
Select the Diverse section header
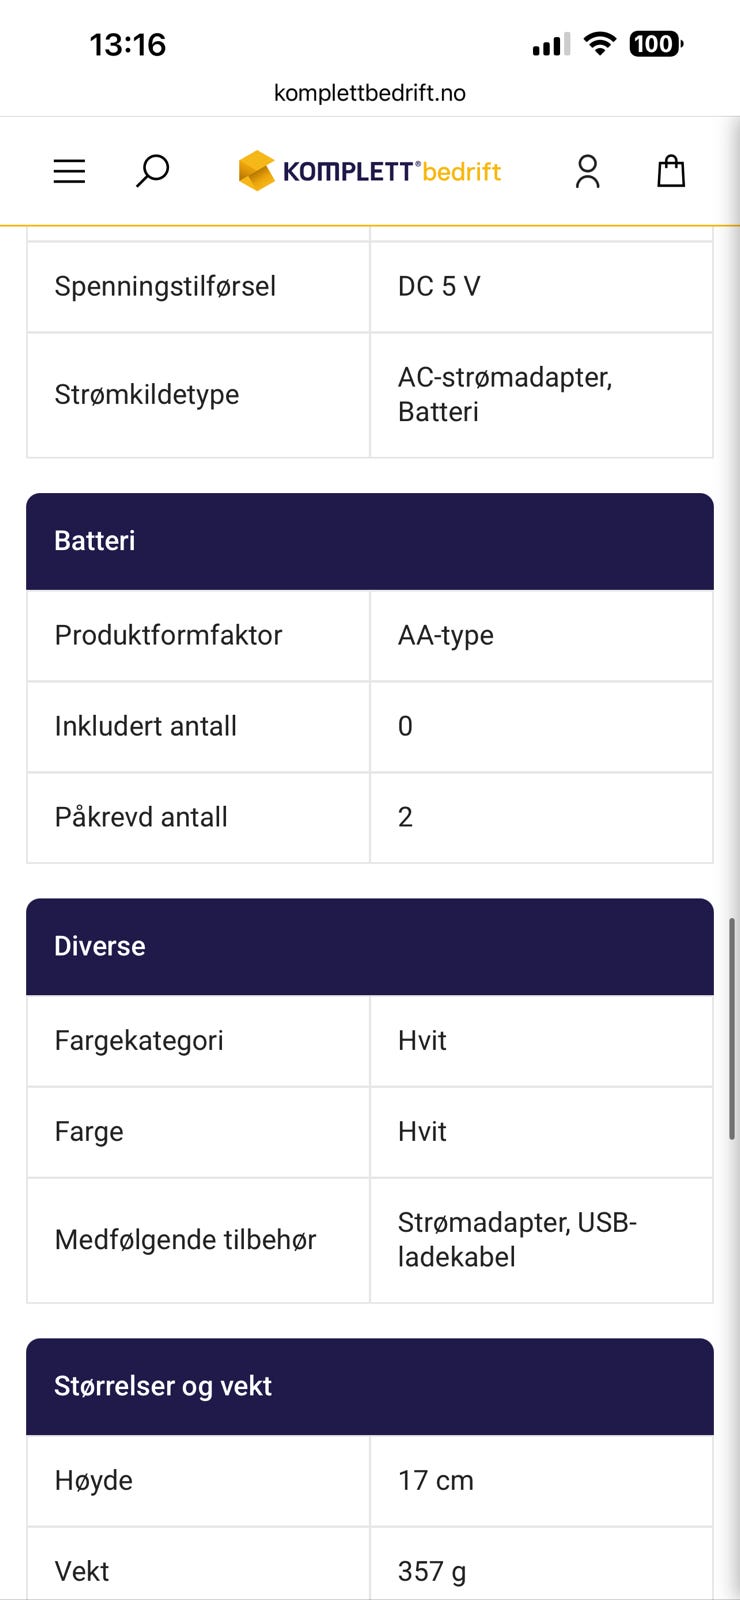[370, 946]
